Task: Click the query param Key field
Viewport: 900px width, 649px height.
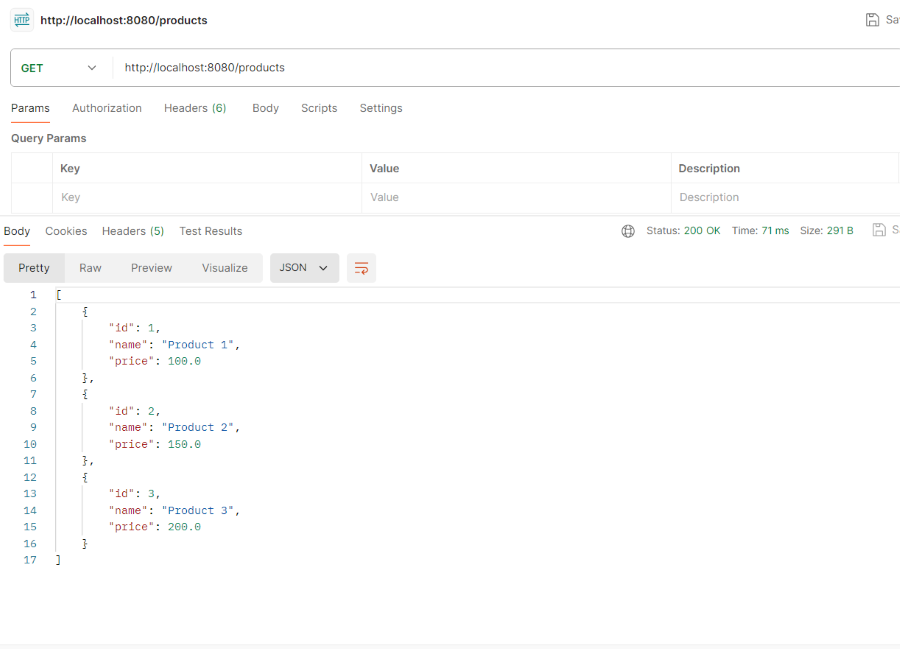Action: (x=206, y=198)
